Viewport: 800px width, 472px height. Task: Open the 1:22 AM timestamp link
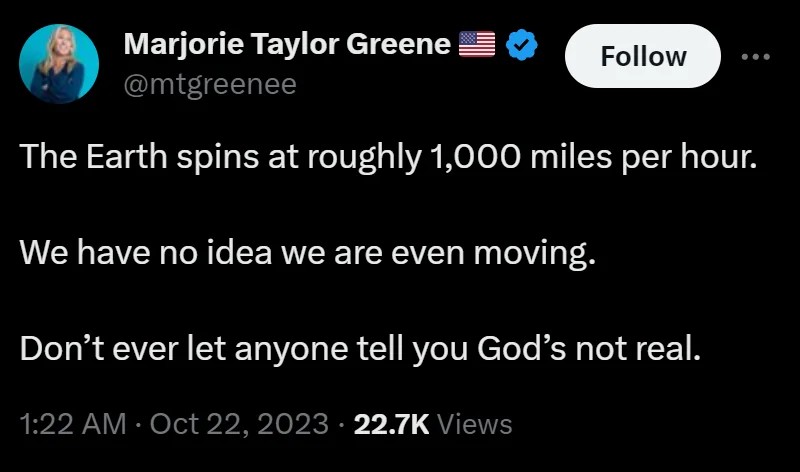pos(73,424)
